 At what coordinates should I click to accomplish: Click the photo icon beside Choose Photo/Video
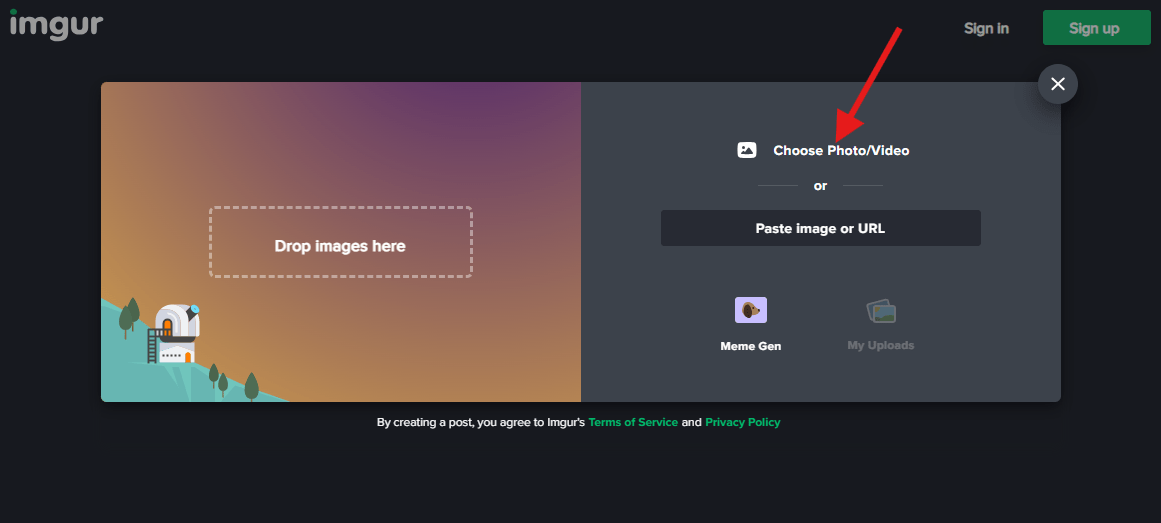[x=747, y=150]
